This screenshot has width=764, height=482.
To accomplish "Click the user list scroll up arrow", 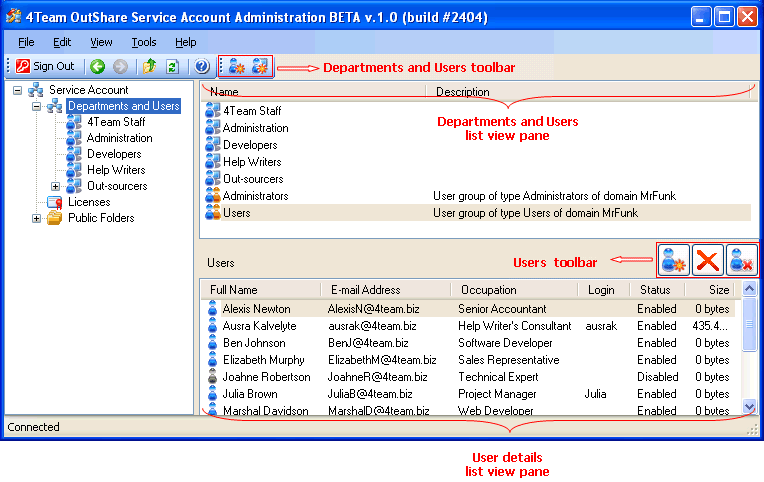I will point(749,289).
